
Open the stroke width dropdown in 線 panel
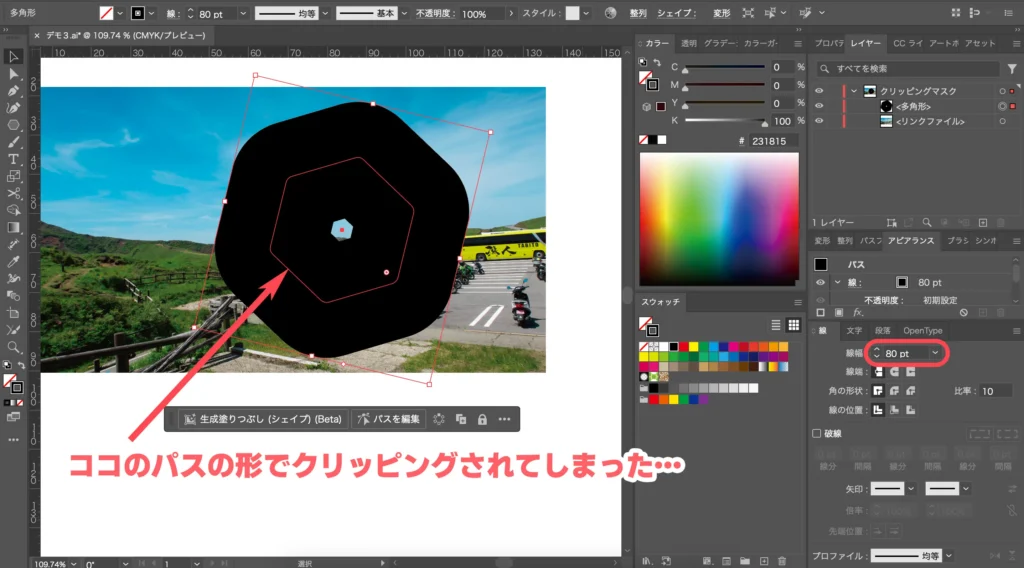(x=935, y=353)
